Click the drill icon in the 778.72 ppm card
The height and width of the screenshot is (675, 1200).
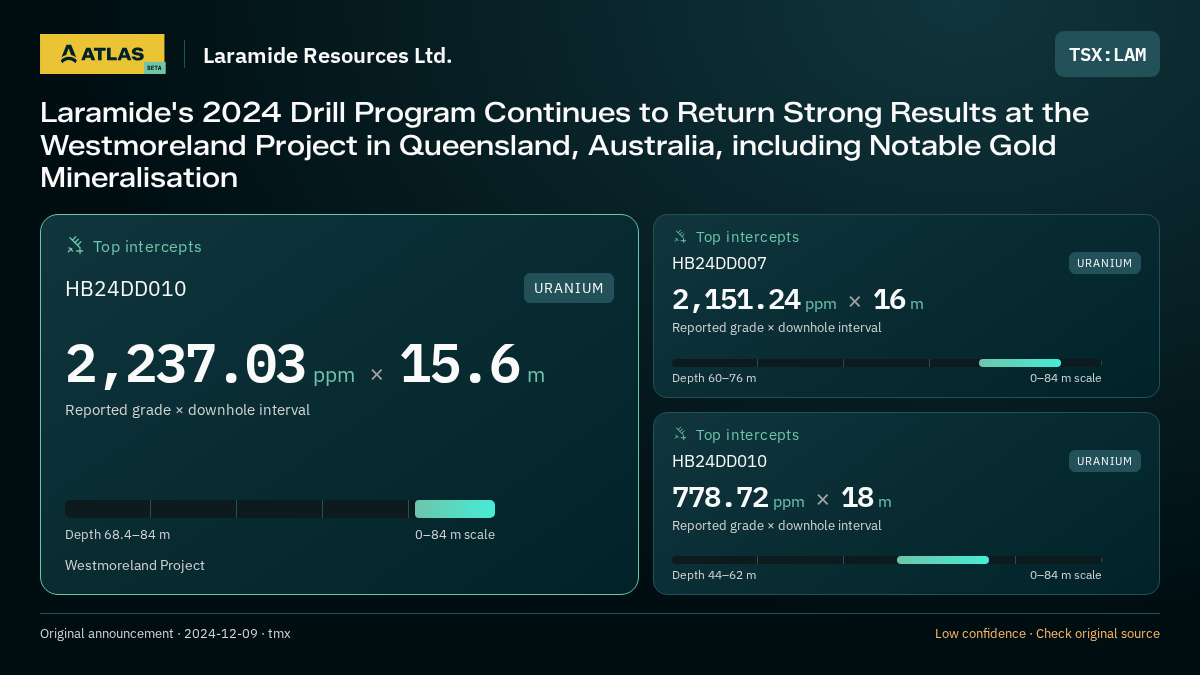click(x=680, y=434)
